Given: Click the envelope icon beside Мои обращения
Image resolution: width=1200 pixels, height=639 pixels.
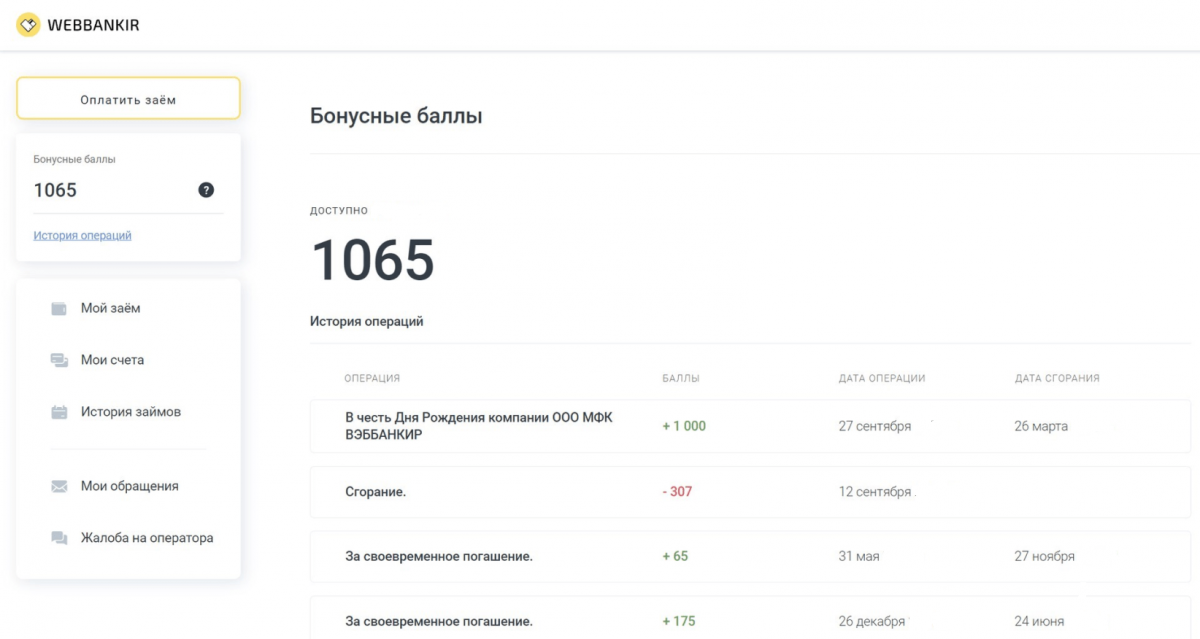Looking at the screenshot, I should (x=59, y=486).
